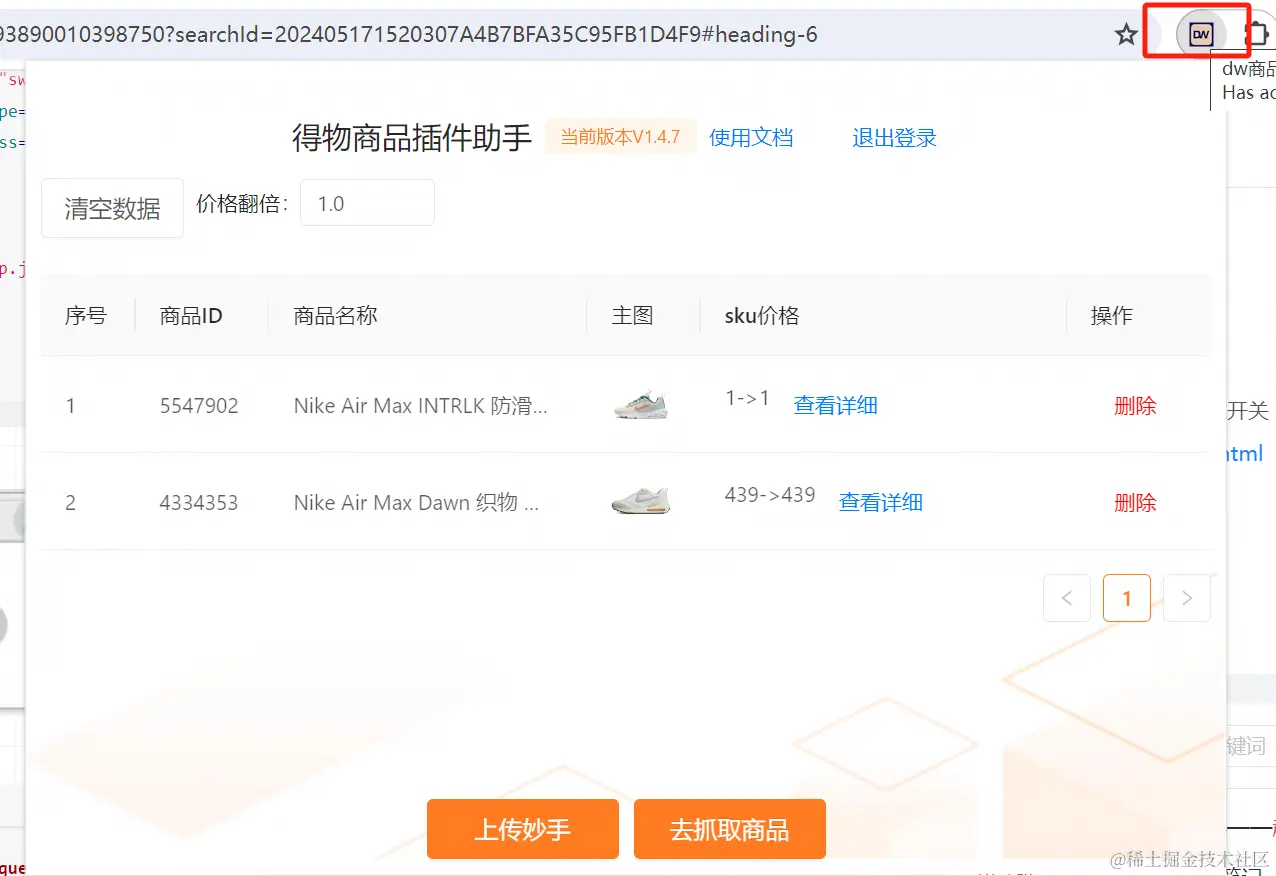
Task: Click the 得物商品插件助手 title
Action: [x=412, y=138]
